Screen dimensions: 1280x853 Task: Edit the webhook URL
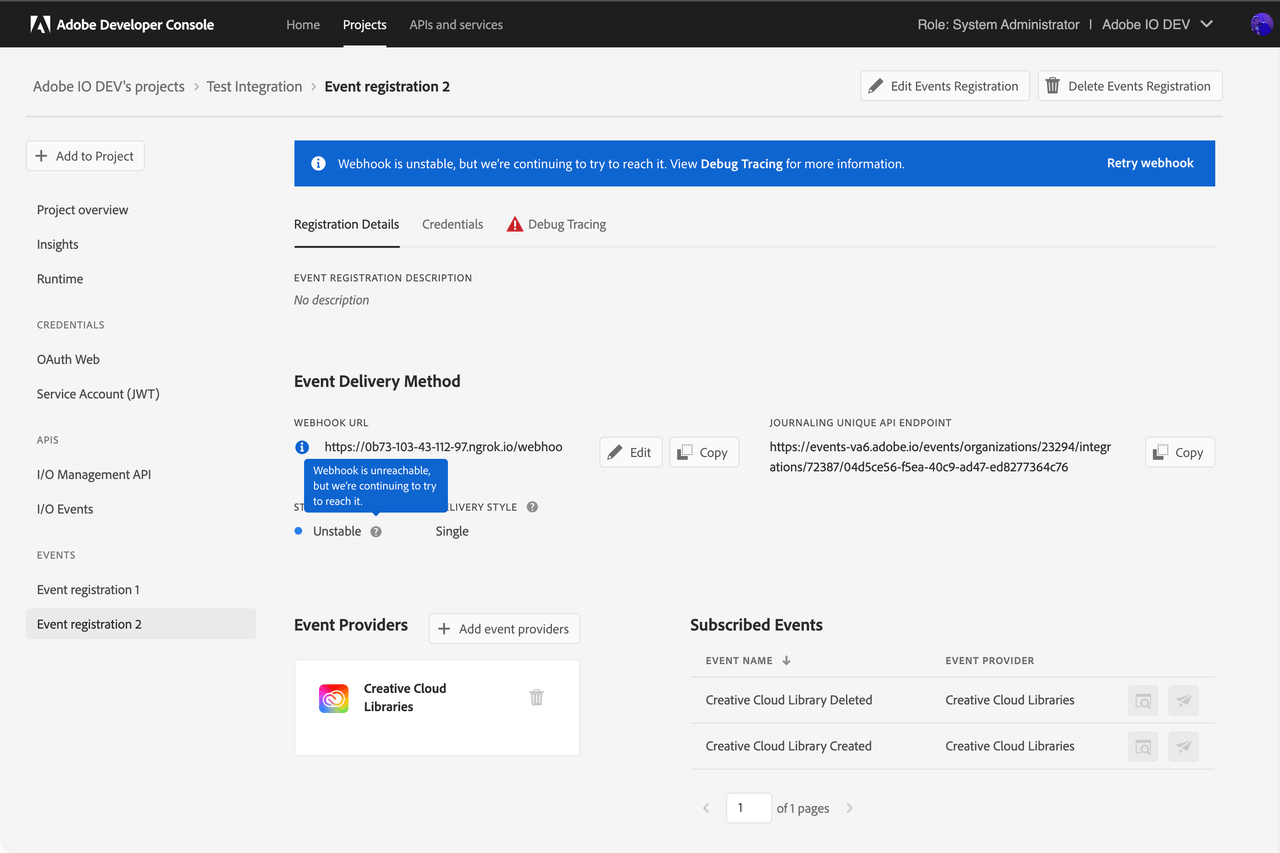[x=630, y=452]
